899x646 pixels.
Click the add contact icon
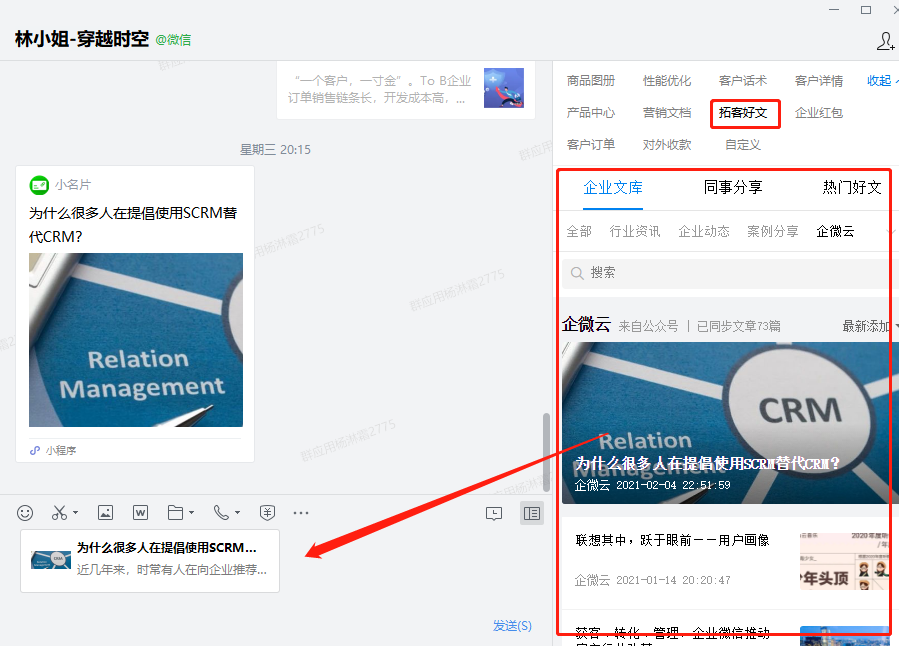pyautogui.click(x=885, y=41)
